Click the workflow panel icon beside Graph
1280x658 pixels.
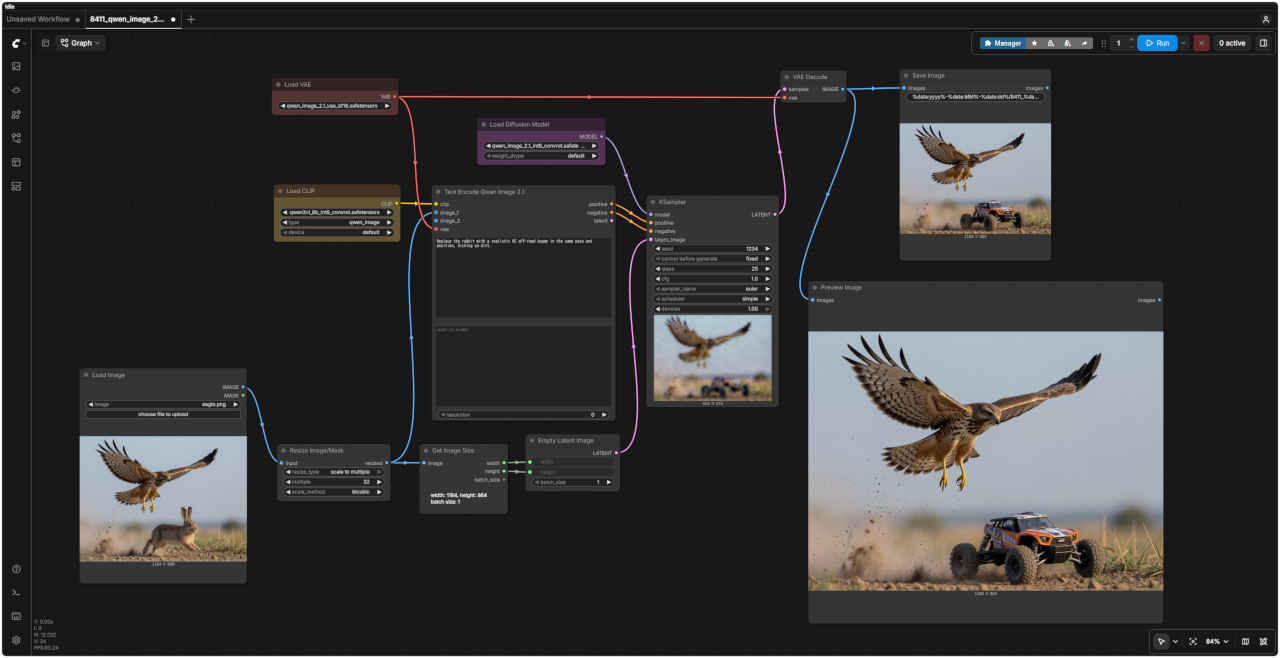click(45, 43)
